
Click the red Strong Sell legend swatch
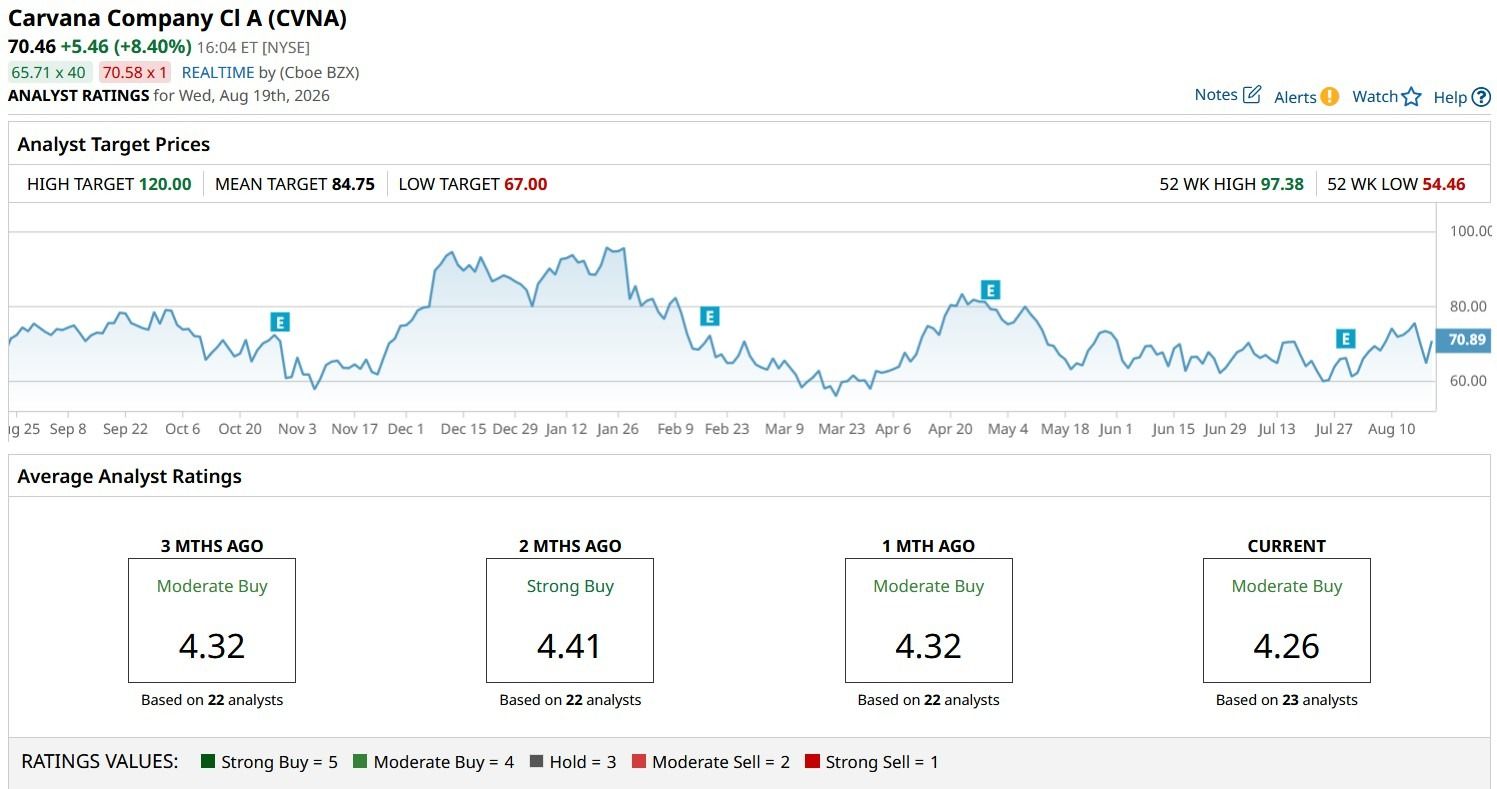[812, 762]
